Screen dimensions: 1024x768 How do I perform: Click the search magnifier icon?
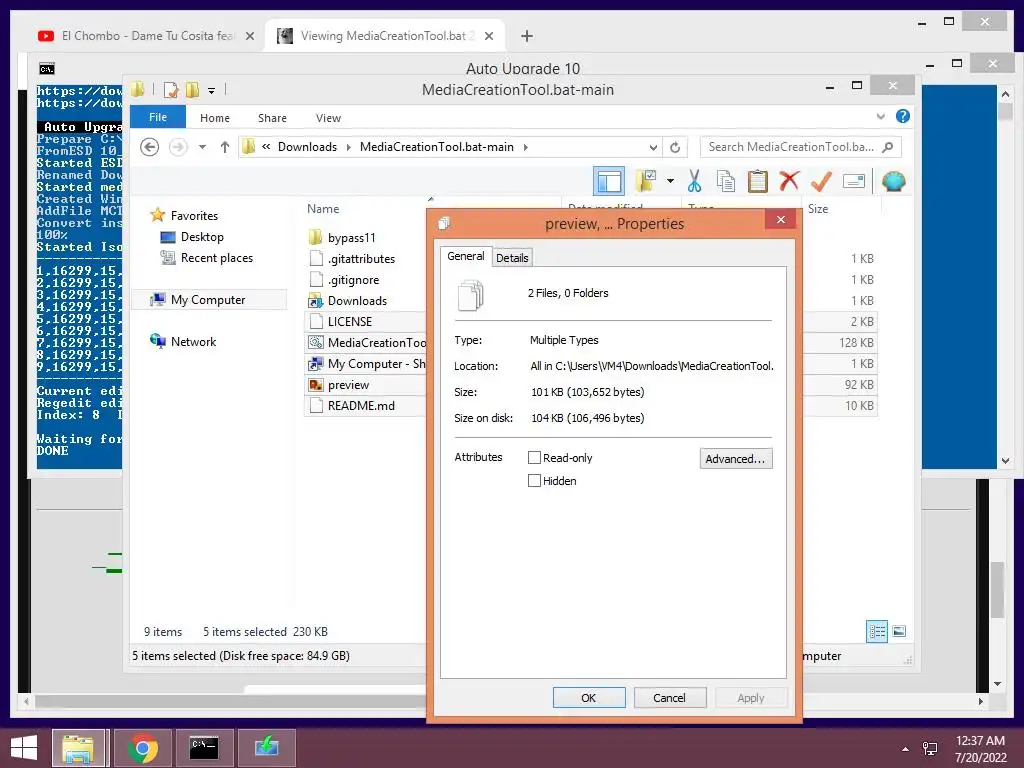pos(888,147)
